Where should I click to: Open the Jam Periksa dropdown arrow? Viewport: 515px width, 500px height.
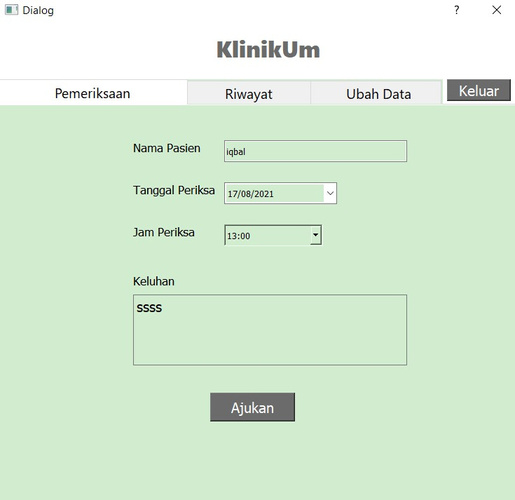point(315,235)
